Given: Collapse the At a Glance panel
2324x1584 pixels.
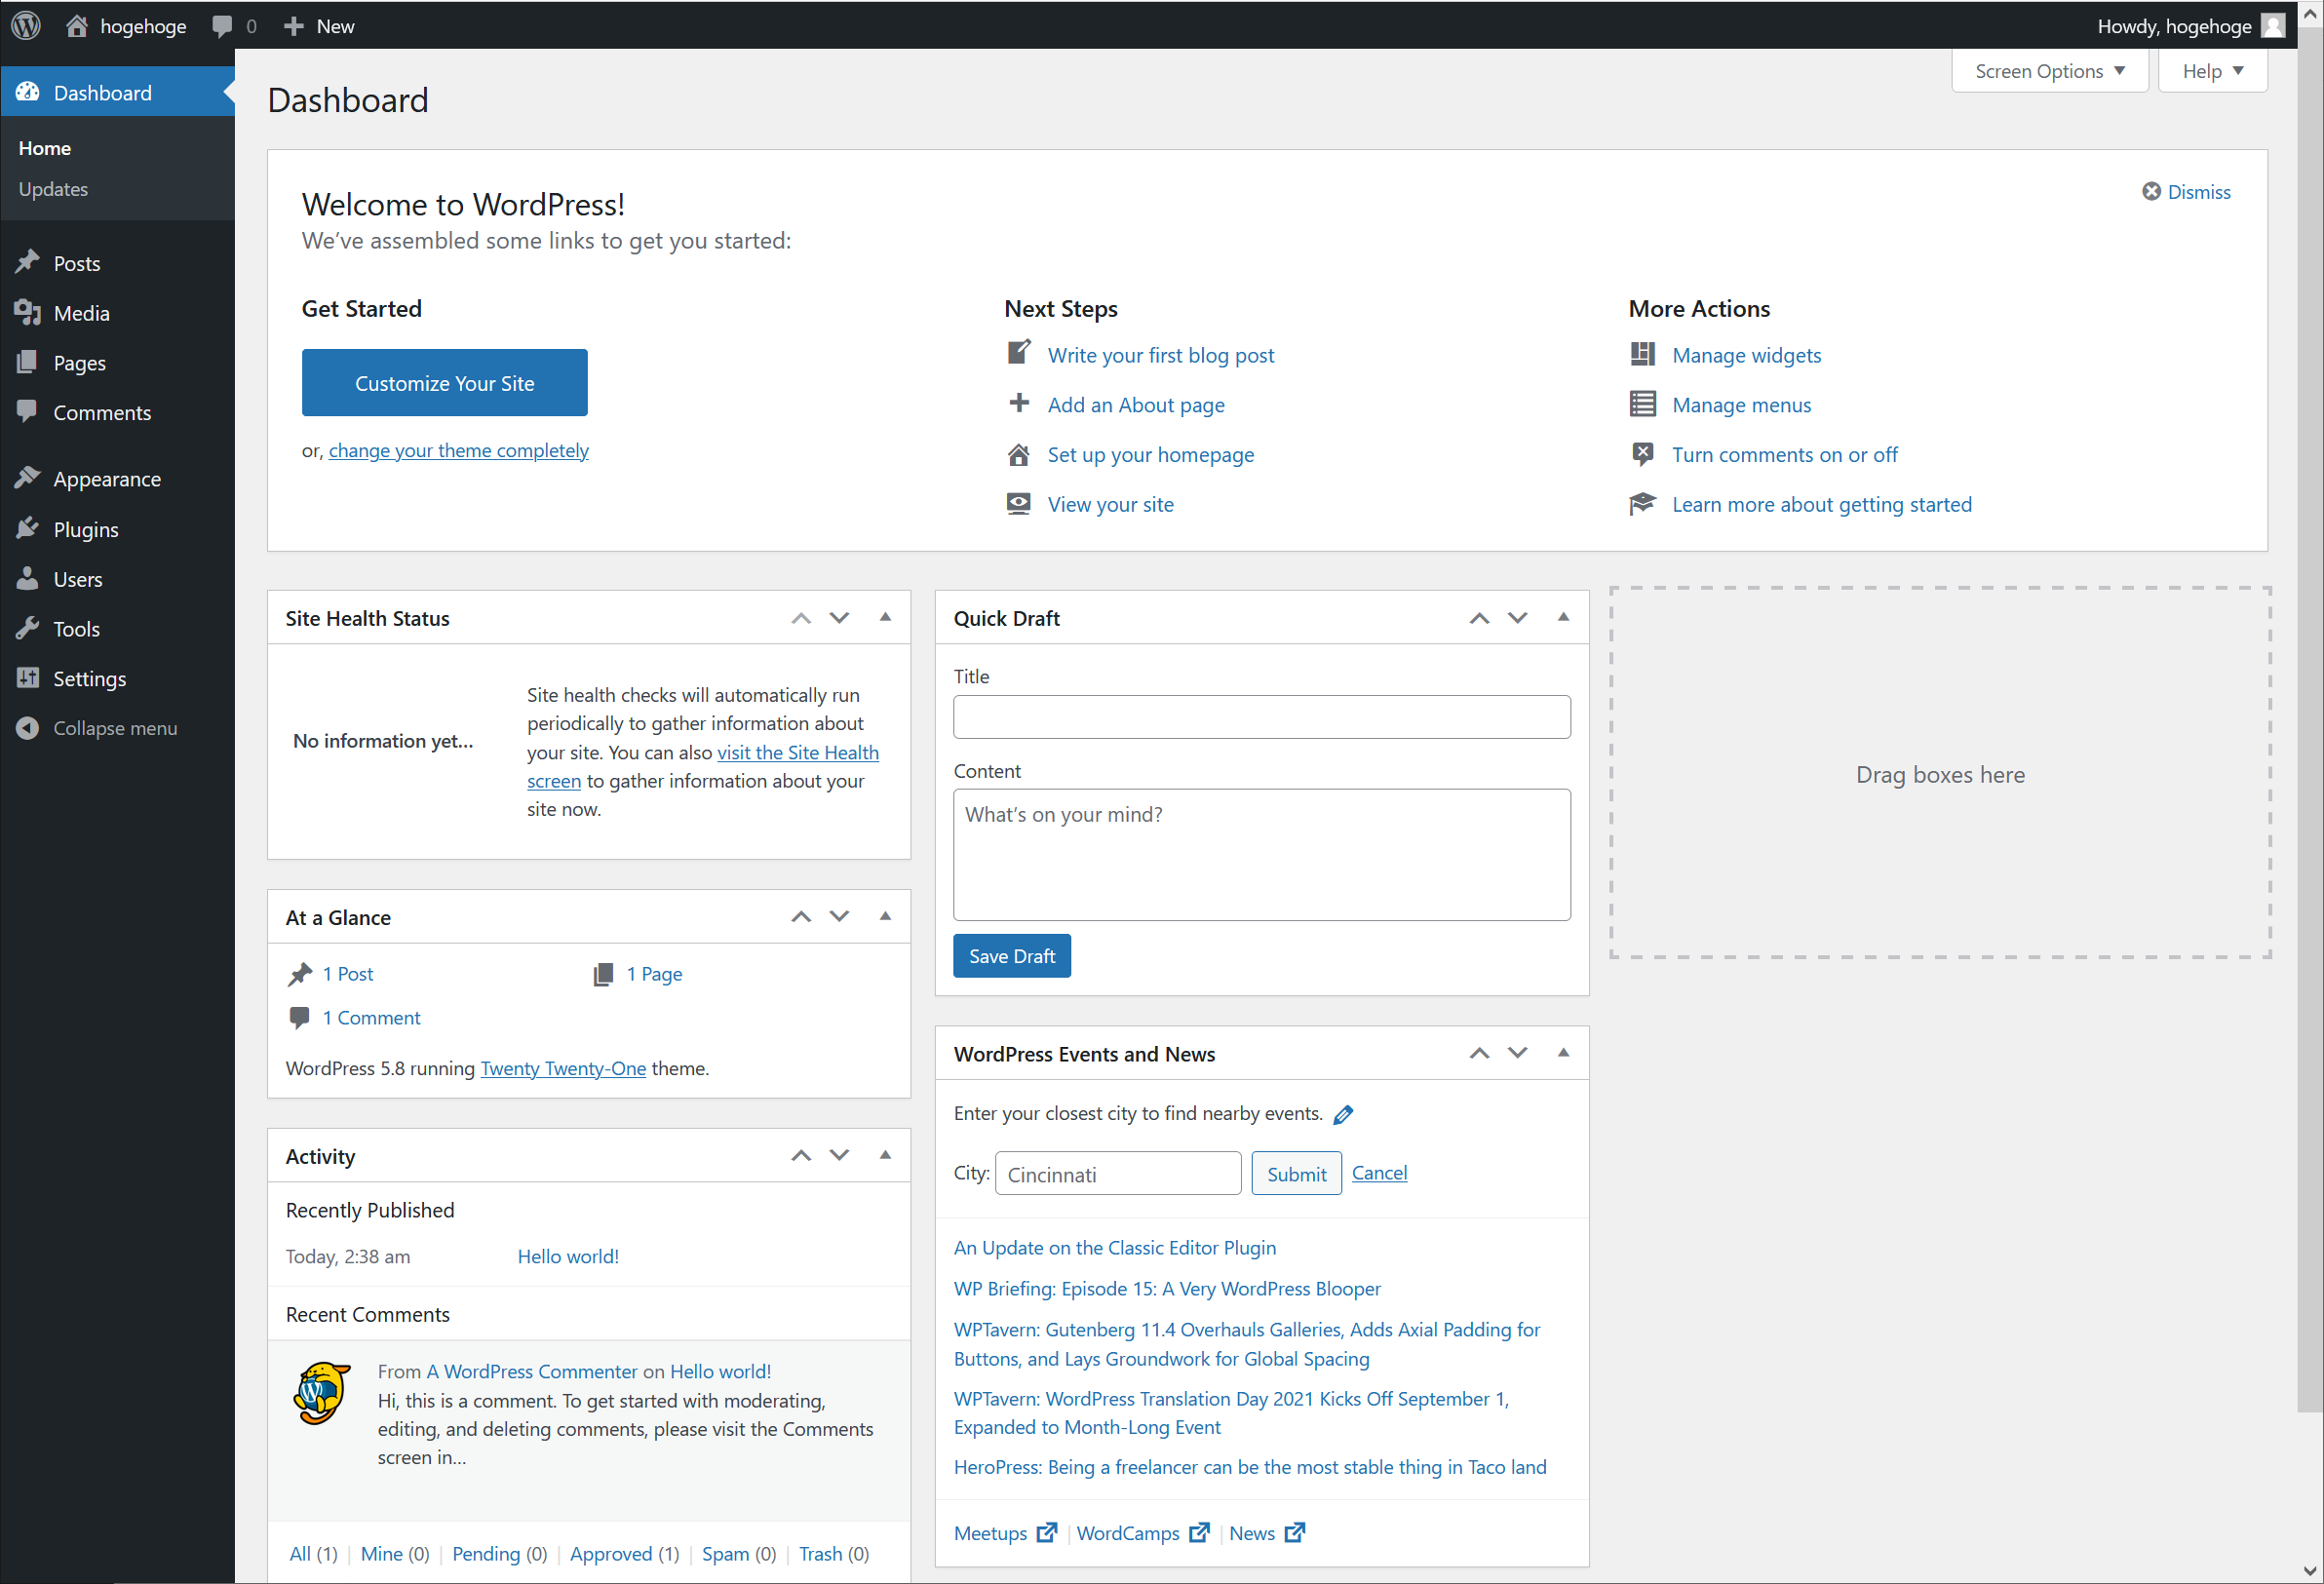Looking at the screenshot, I should (x=885, y=916).
